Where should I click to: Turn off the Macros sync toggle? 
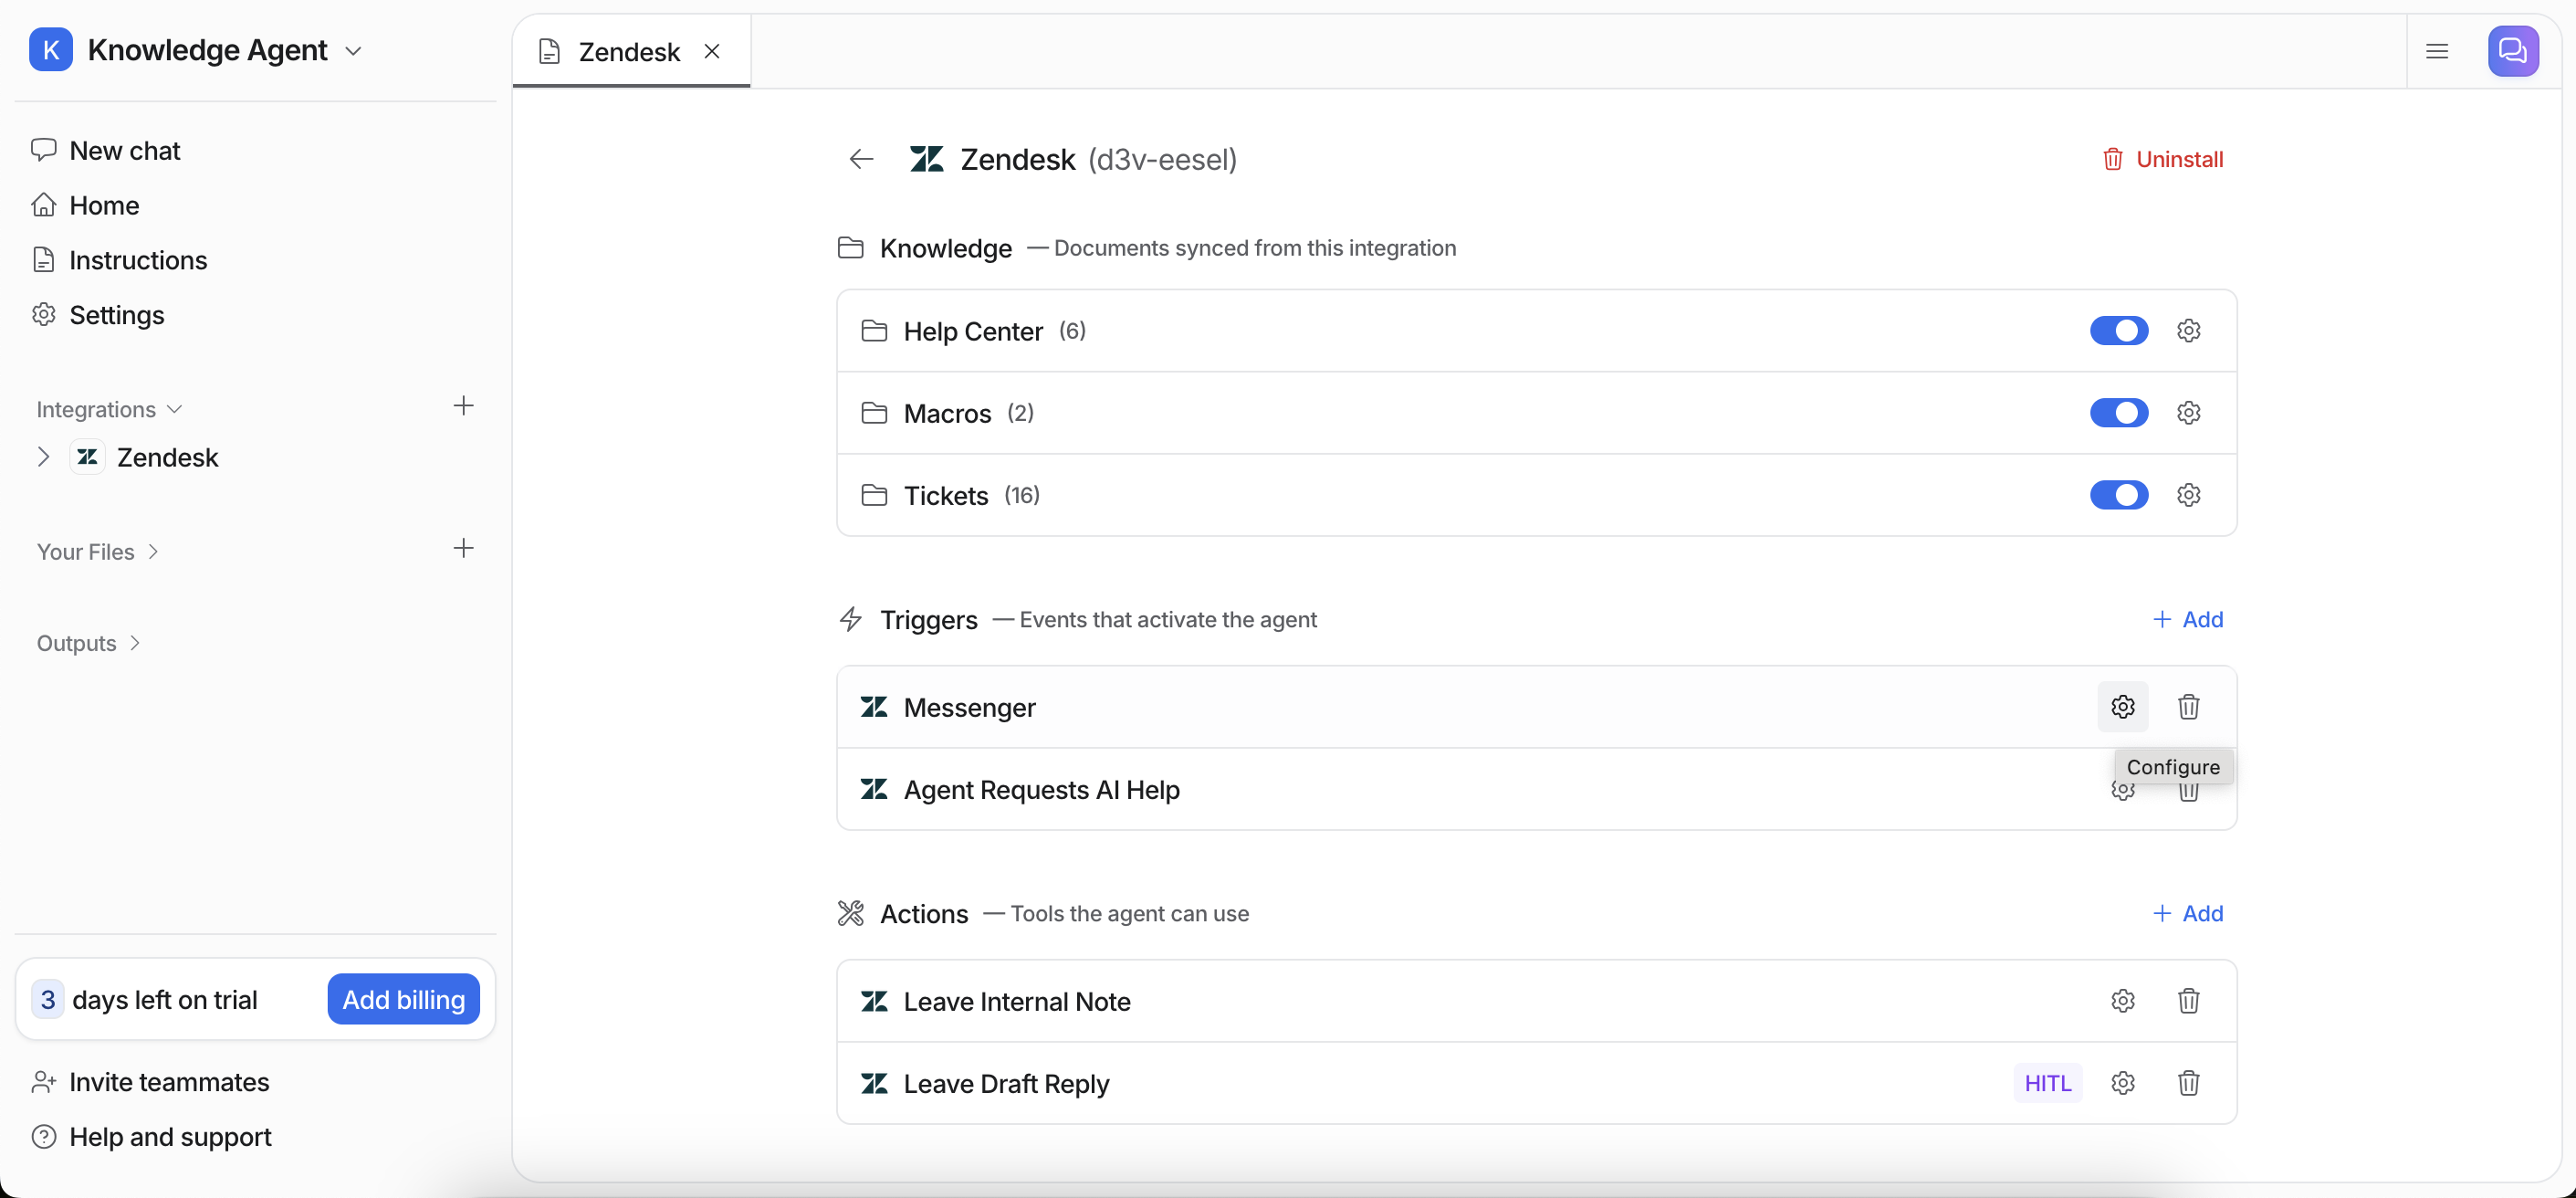pyautogui.click(x=2118, y=413)
